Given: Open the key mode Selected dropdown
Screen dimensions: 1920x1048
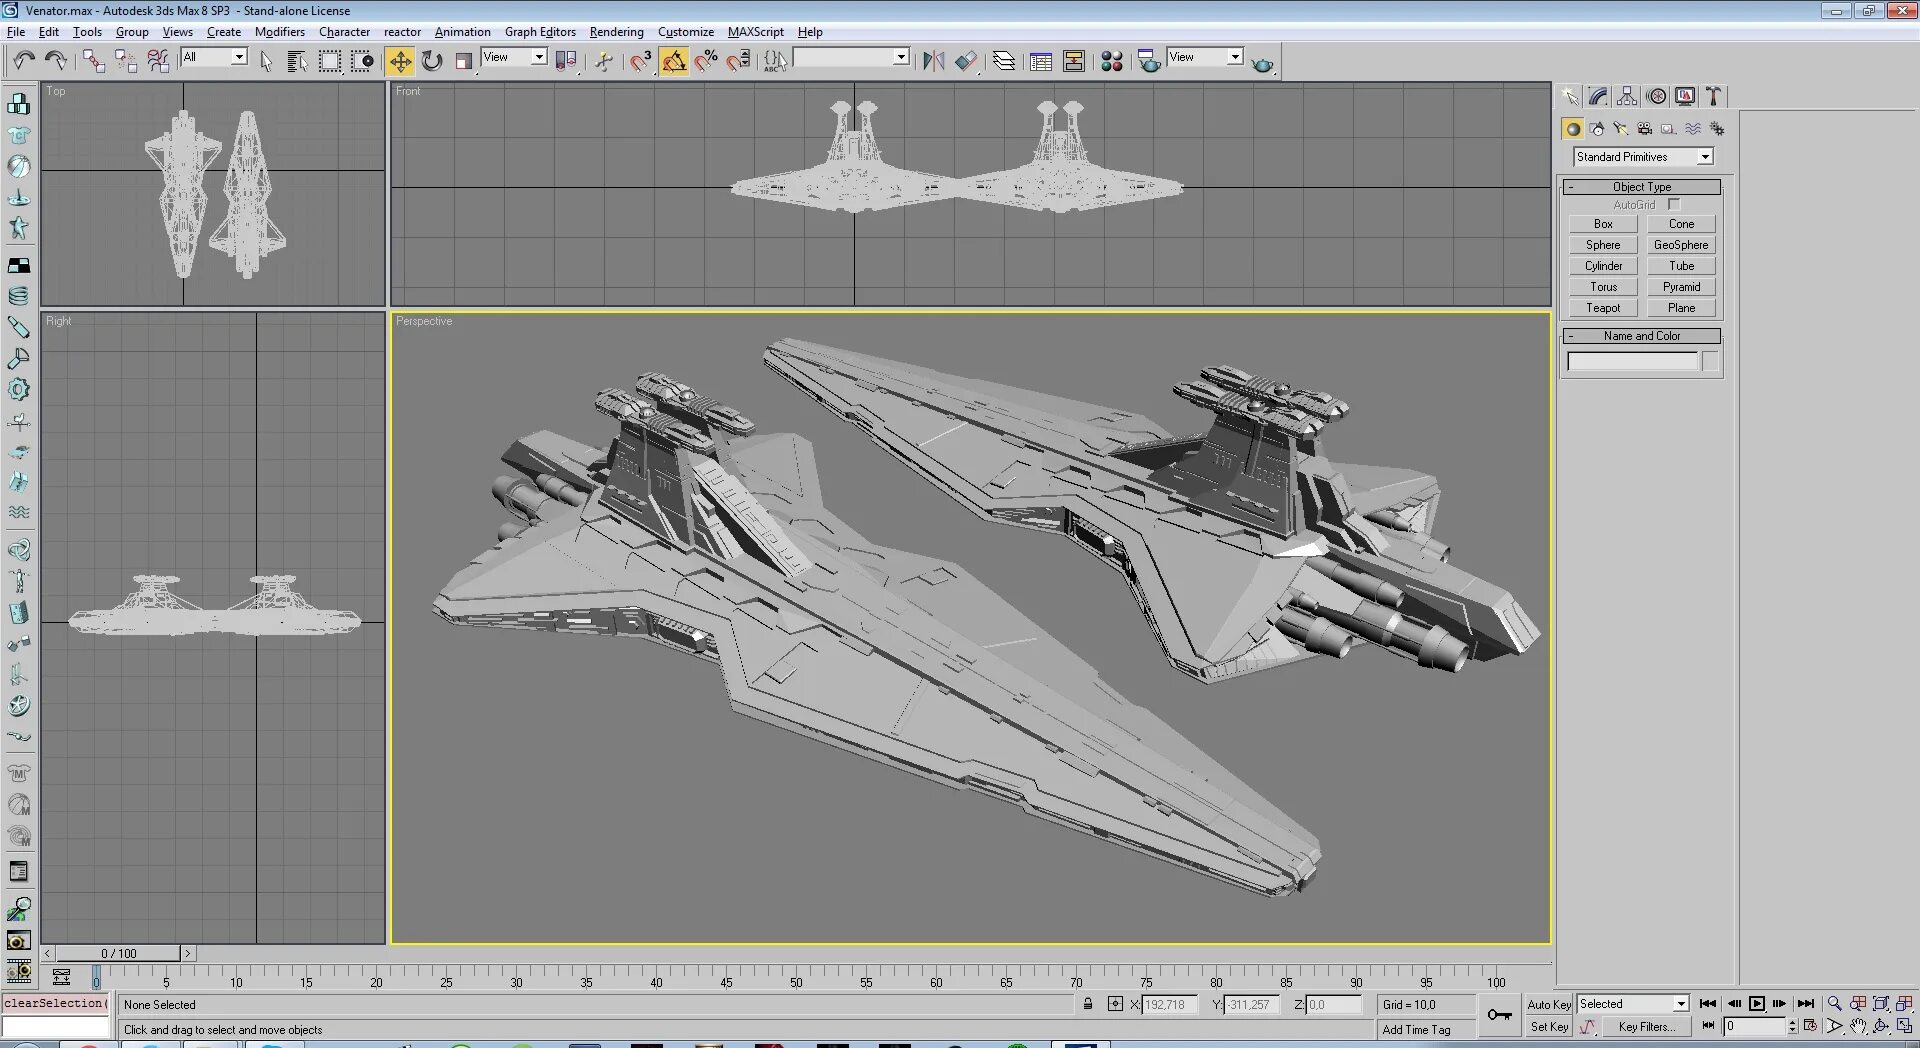Looking at the screenshot, I should tap(1680, 1004).
